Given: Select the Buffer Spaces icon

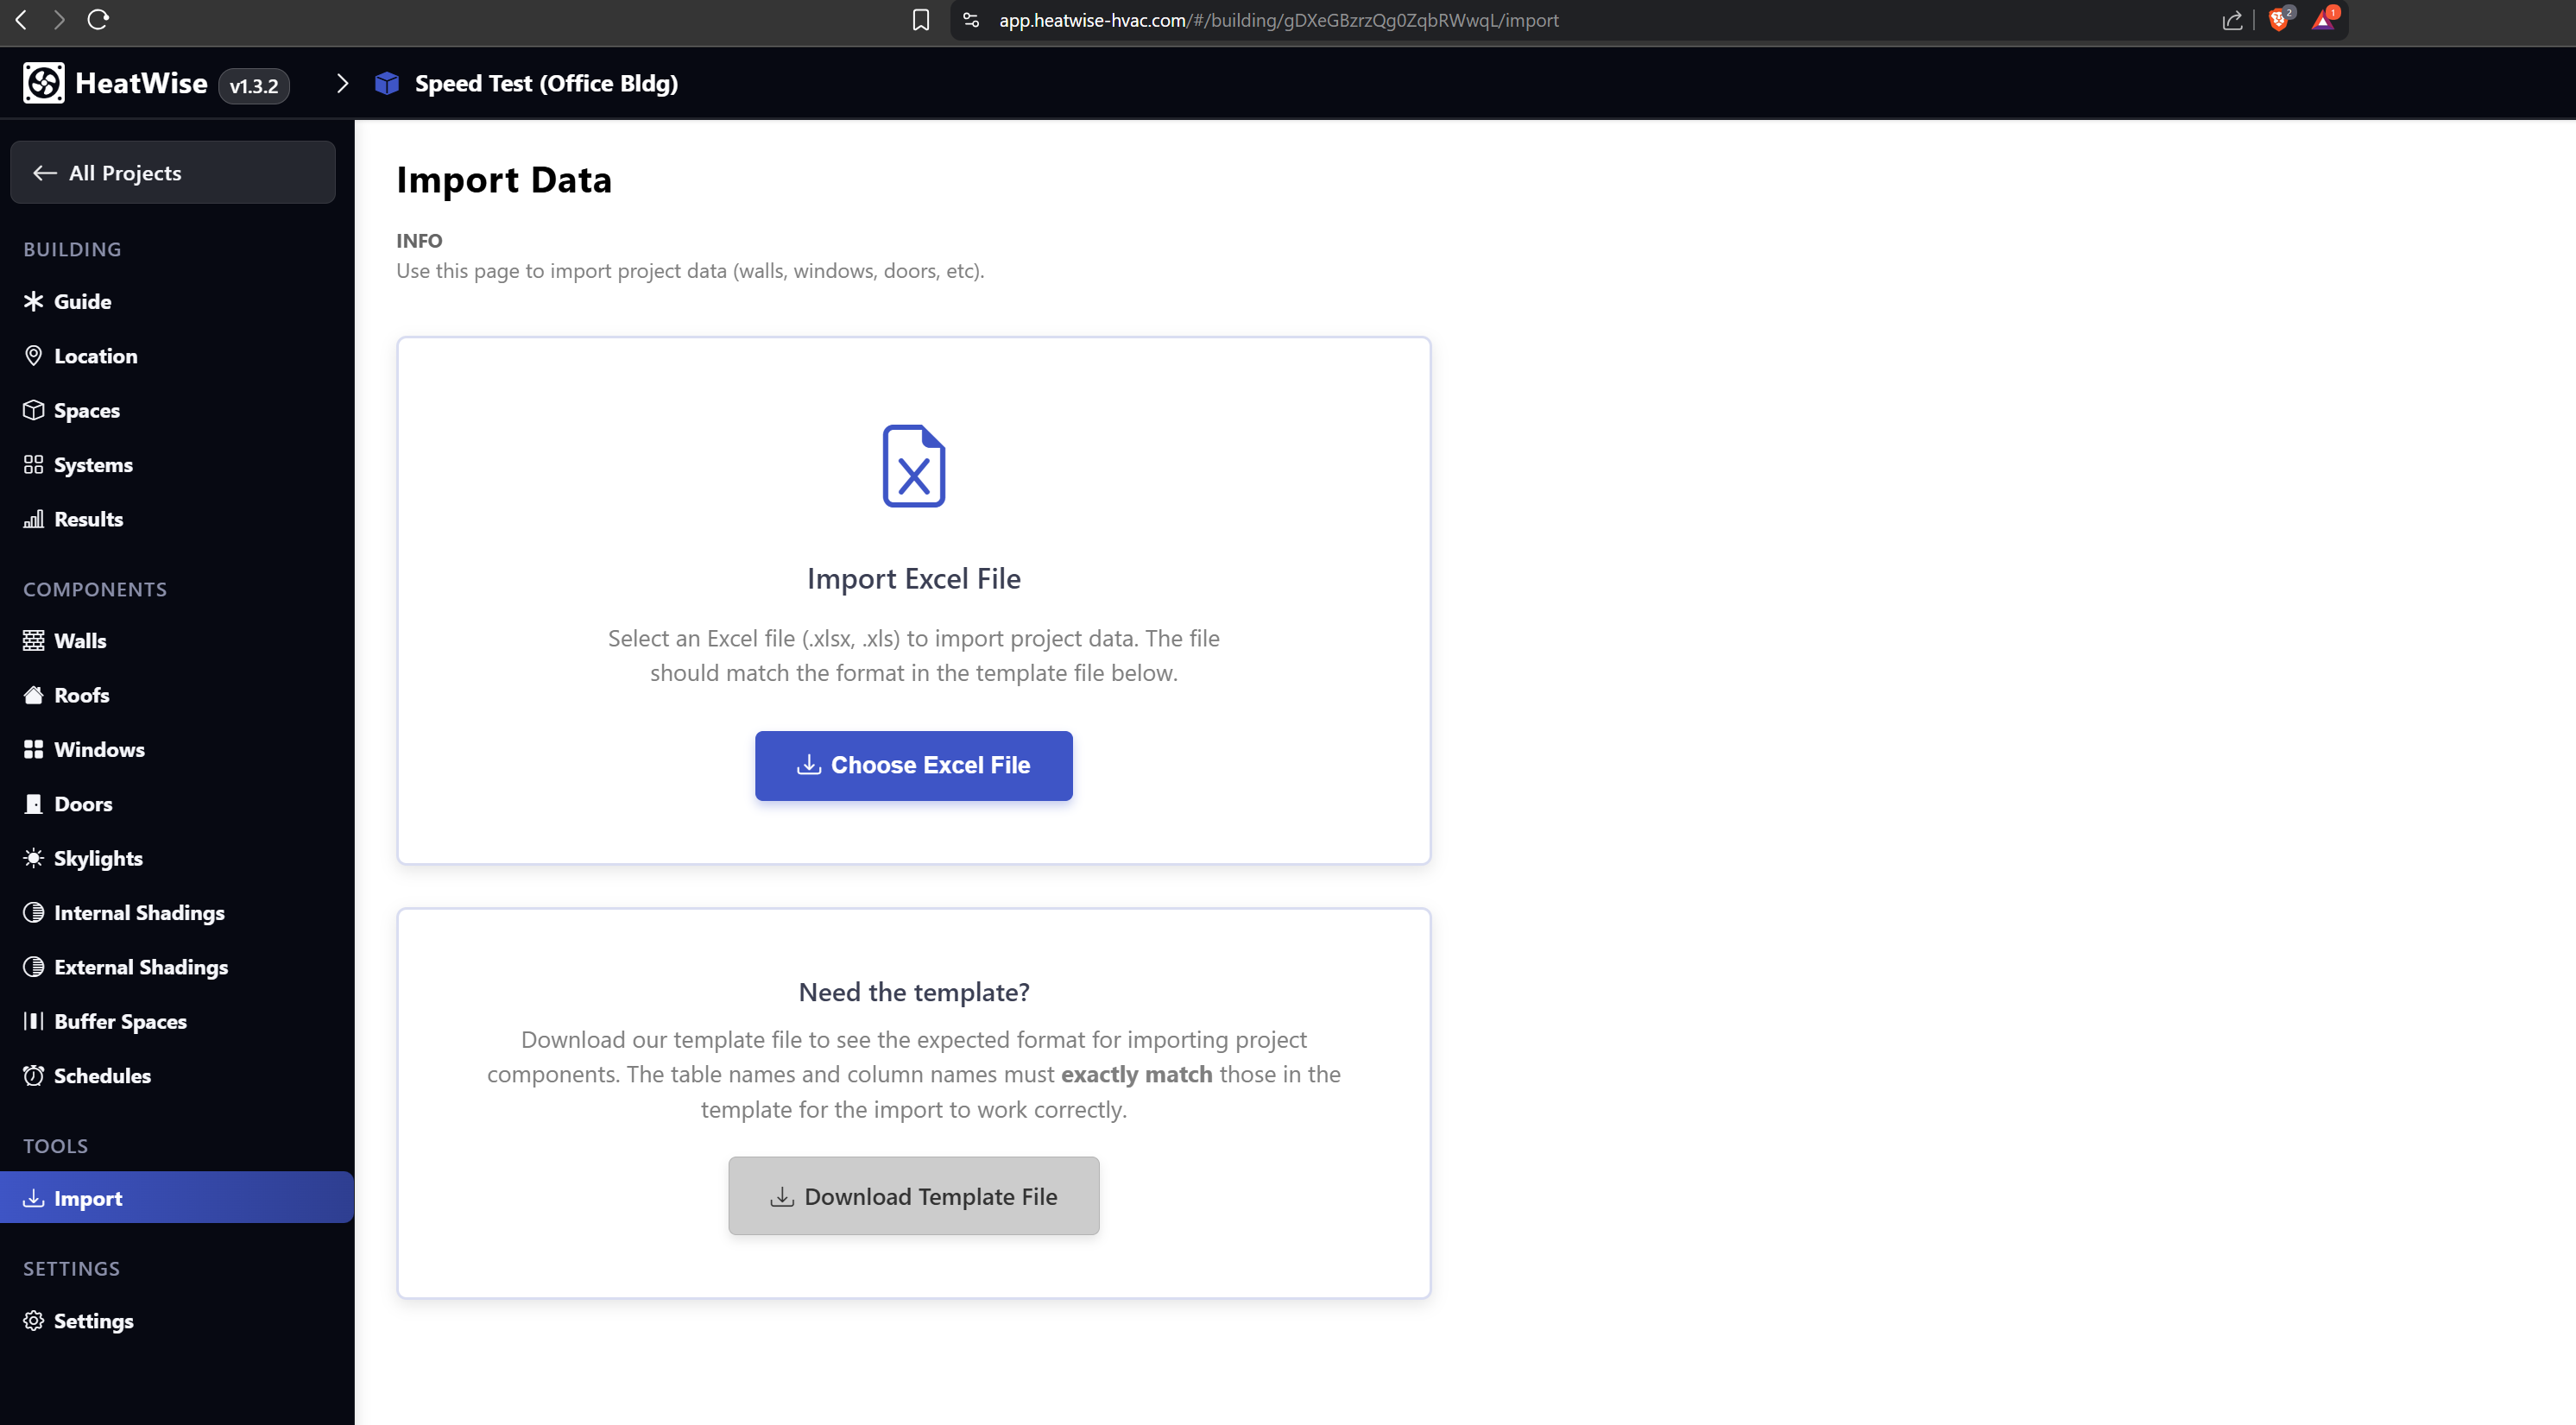Looking at the screenshot, I should (x=33, y=1021).
